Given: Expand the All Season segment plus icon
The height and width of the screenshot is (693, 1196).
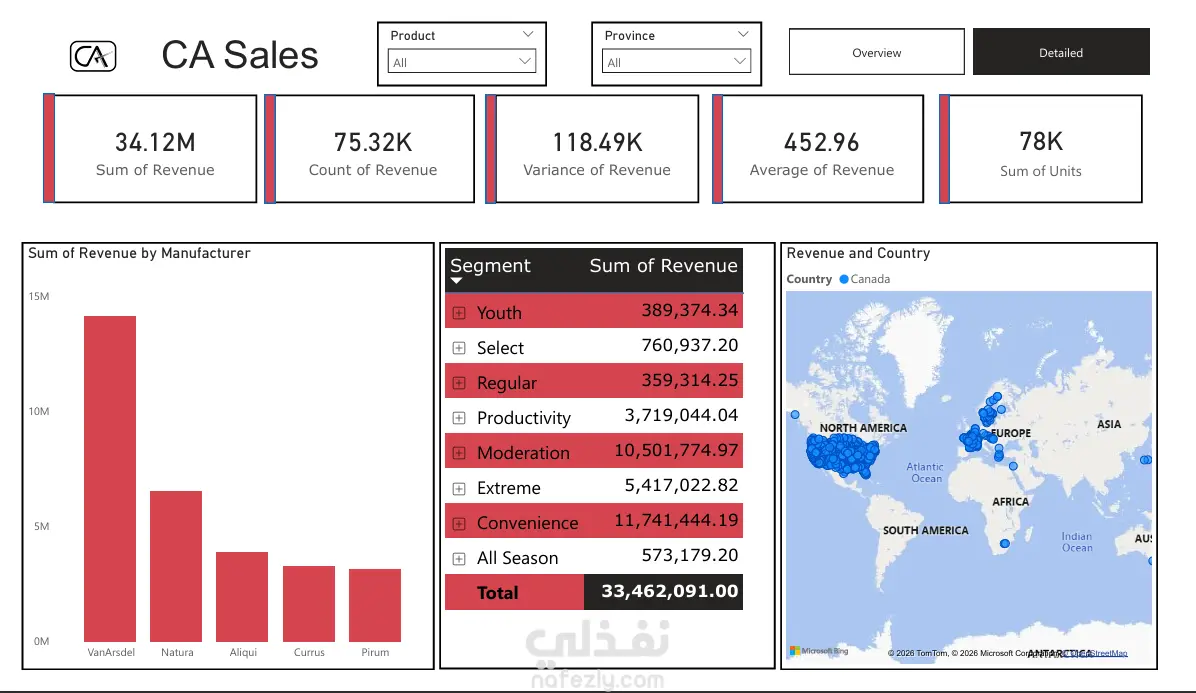Looking at the screenshot, I should click(459, 559).
